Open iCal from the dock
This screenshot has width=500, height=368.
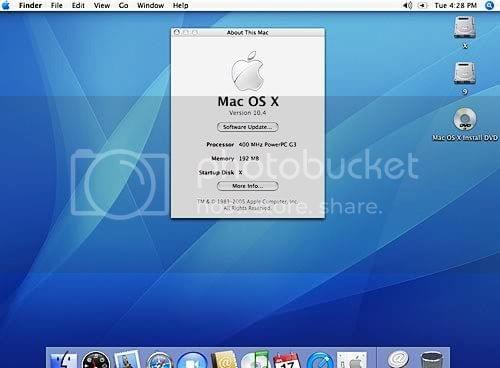point(287,361)
